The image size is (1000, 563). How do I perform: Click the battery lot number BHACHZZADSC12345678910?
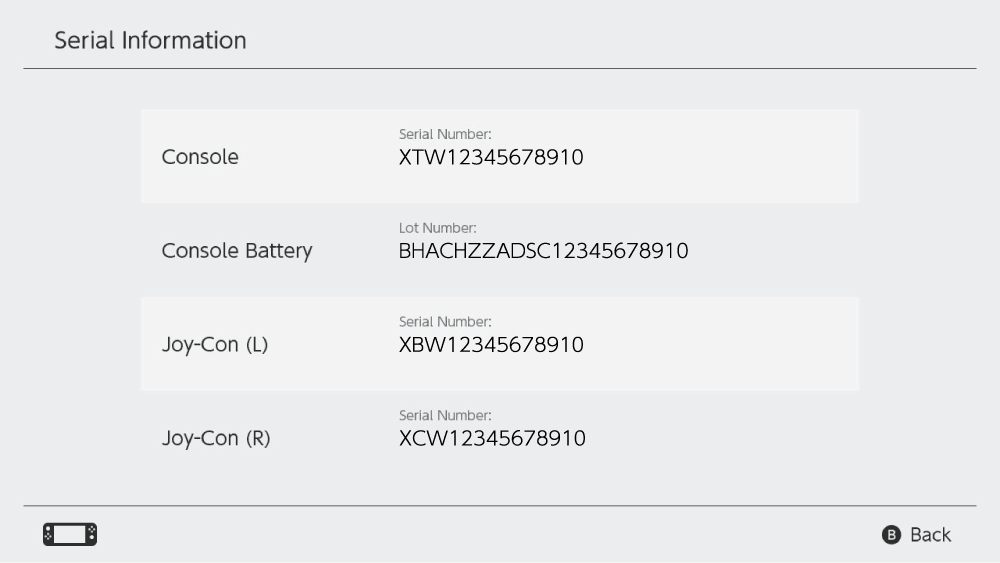click(x=543, y=251)
